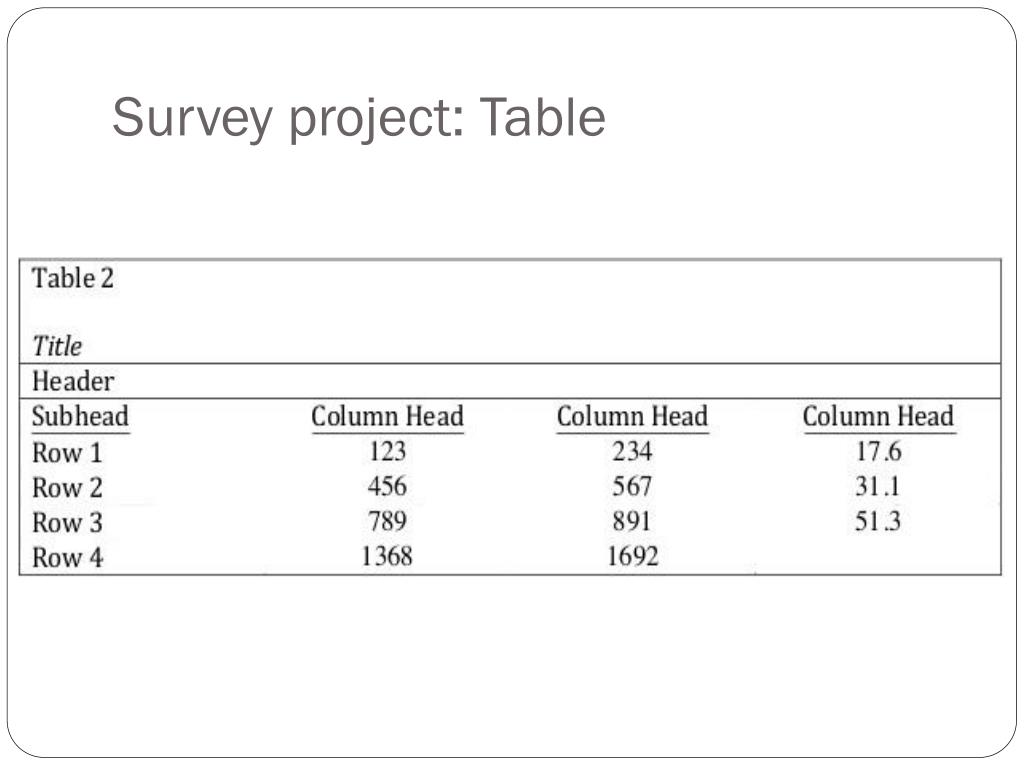Click the cell value 891
1024x768 pixels.
click(x=632, y=521)
